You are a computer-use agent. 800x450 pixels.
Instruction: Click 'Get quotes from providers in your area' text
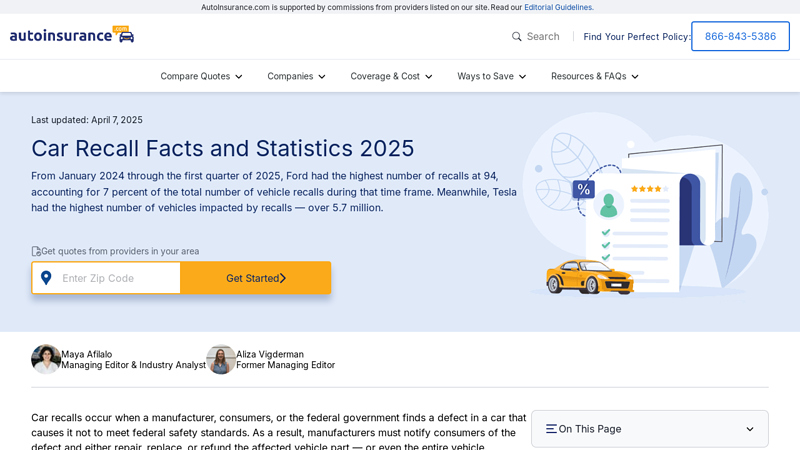click(x=120, y=251)
